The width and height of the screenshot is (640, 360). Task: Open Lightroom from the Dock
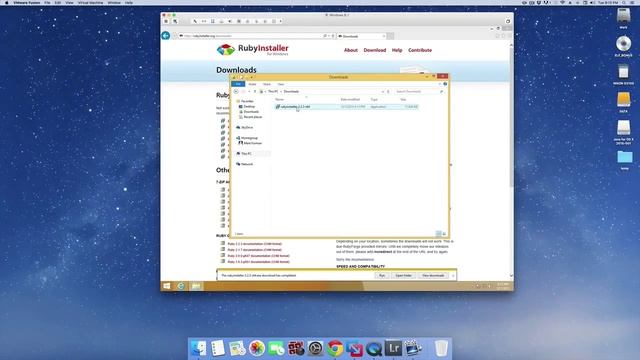[393, 348]
